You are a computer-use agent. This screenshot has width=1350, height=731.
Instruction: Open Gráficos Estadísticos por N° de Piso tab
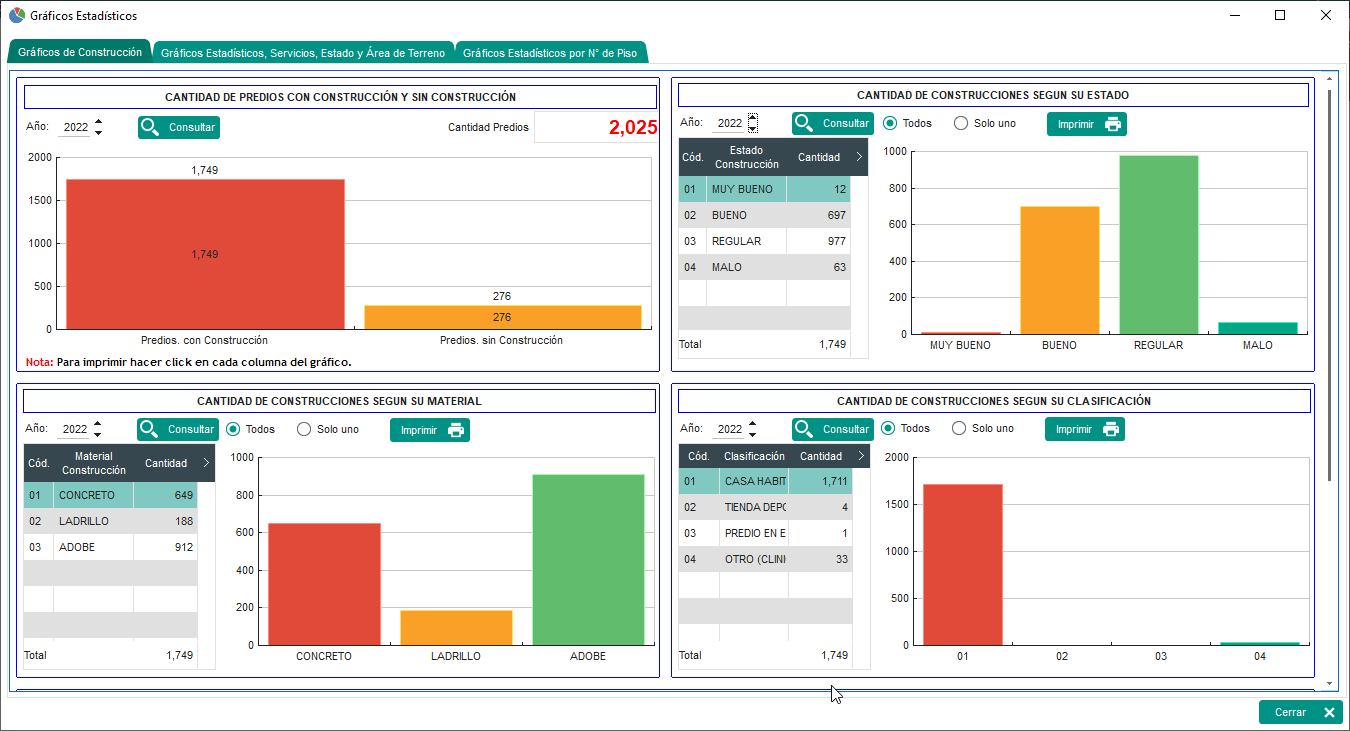(549, 53)
